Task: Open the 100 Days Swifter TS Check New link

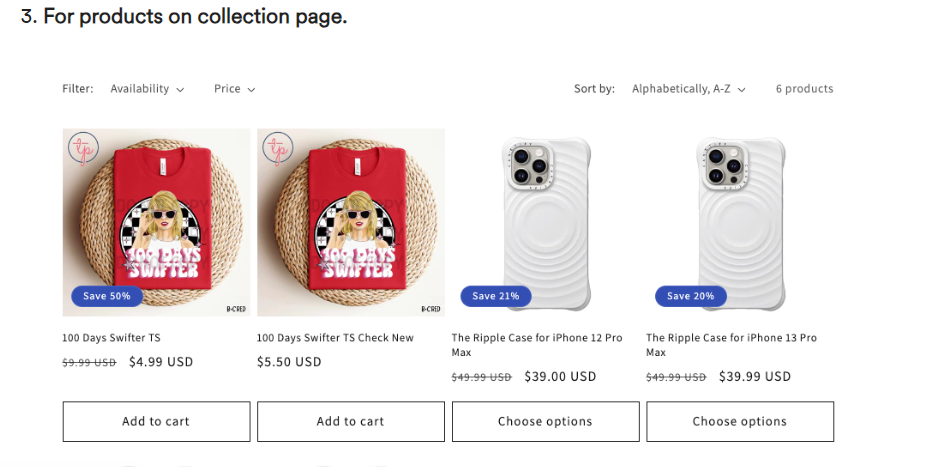Action: [335, 338]
